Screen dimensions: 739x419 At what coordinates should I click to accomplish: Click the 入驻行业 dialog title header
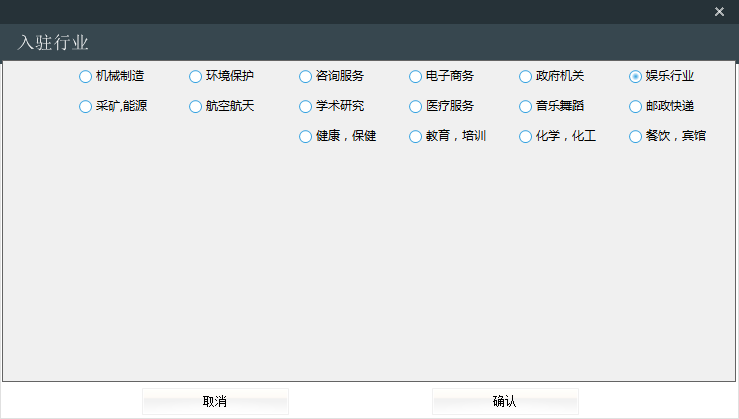[x=53, y=43]
